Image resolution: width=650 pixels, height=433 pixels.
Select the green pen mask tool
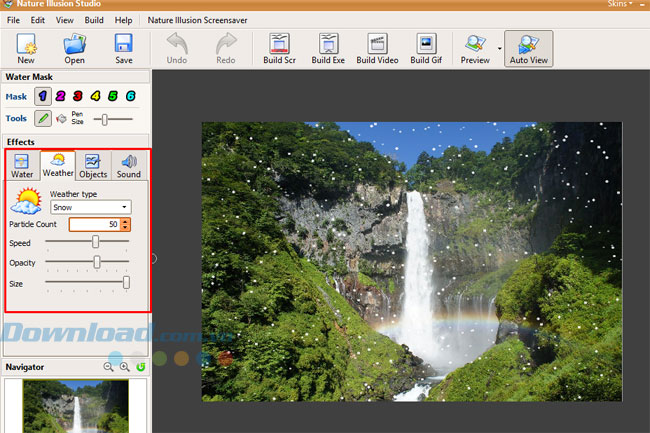pyautogui.click(x=43, y=119)
